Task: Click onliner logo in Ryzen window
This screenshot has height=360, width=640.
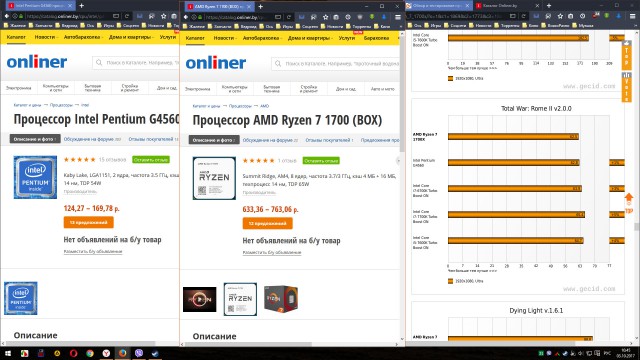Action: point(216,63)
